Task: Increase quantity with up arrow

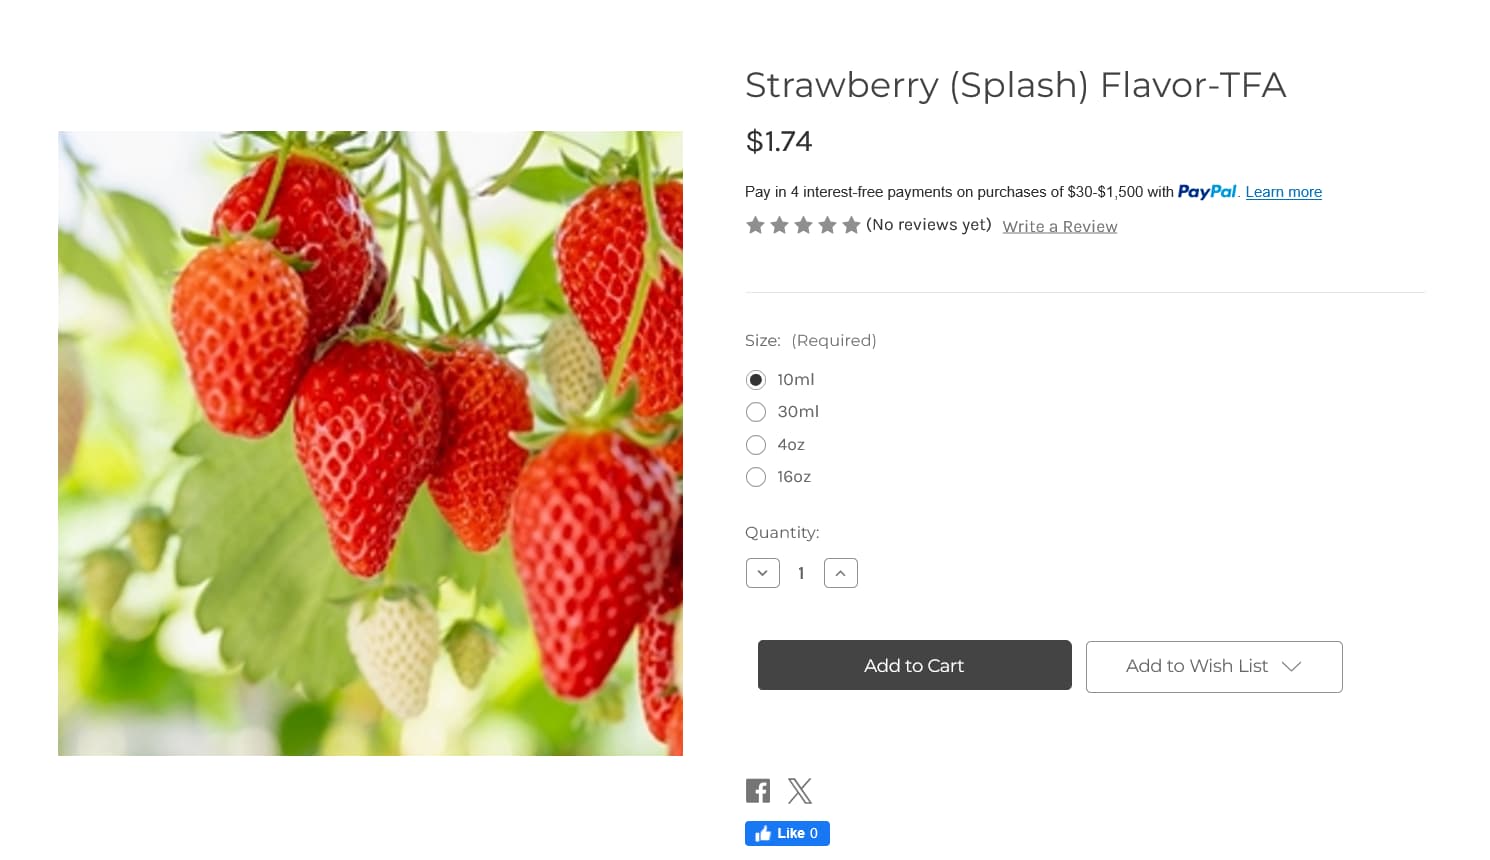Action: coord(841,573)
